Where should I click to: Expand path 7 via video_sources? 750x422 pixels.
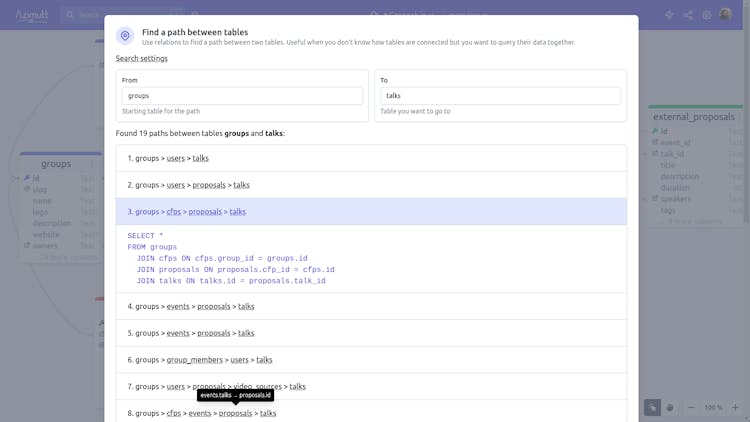coord(371,387)
